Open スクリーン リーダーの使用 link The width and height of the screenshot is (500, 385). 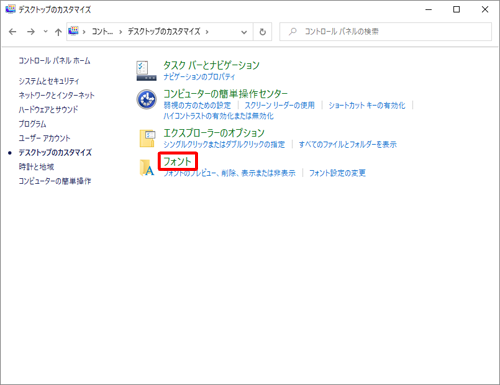pyautogui.click(x=280, y=105)
